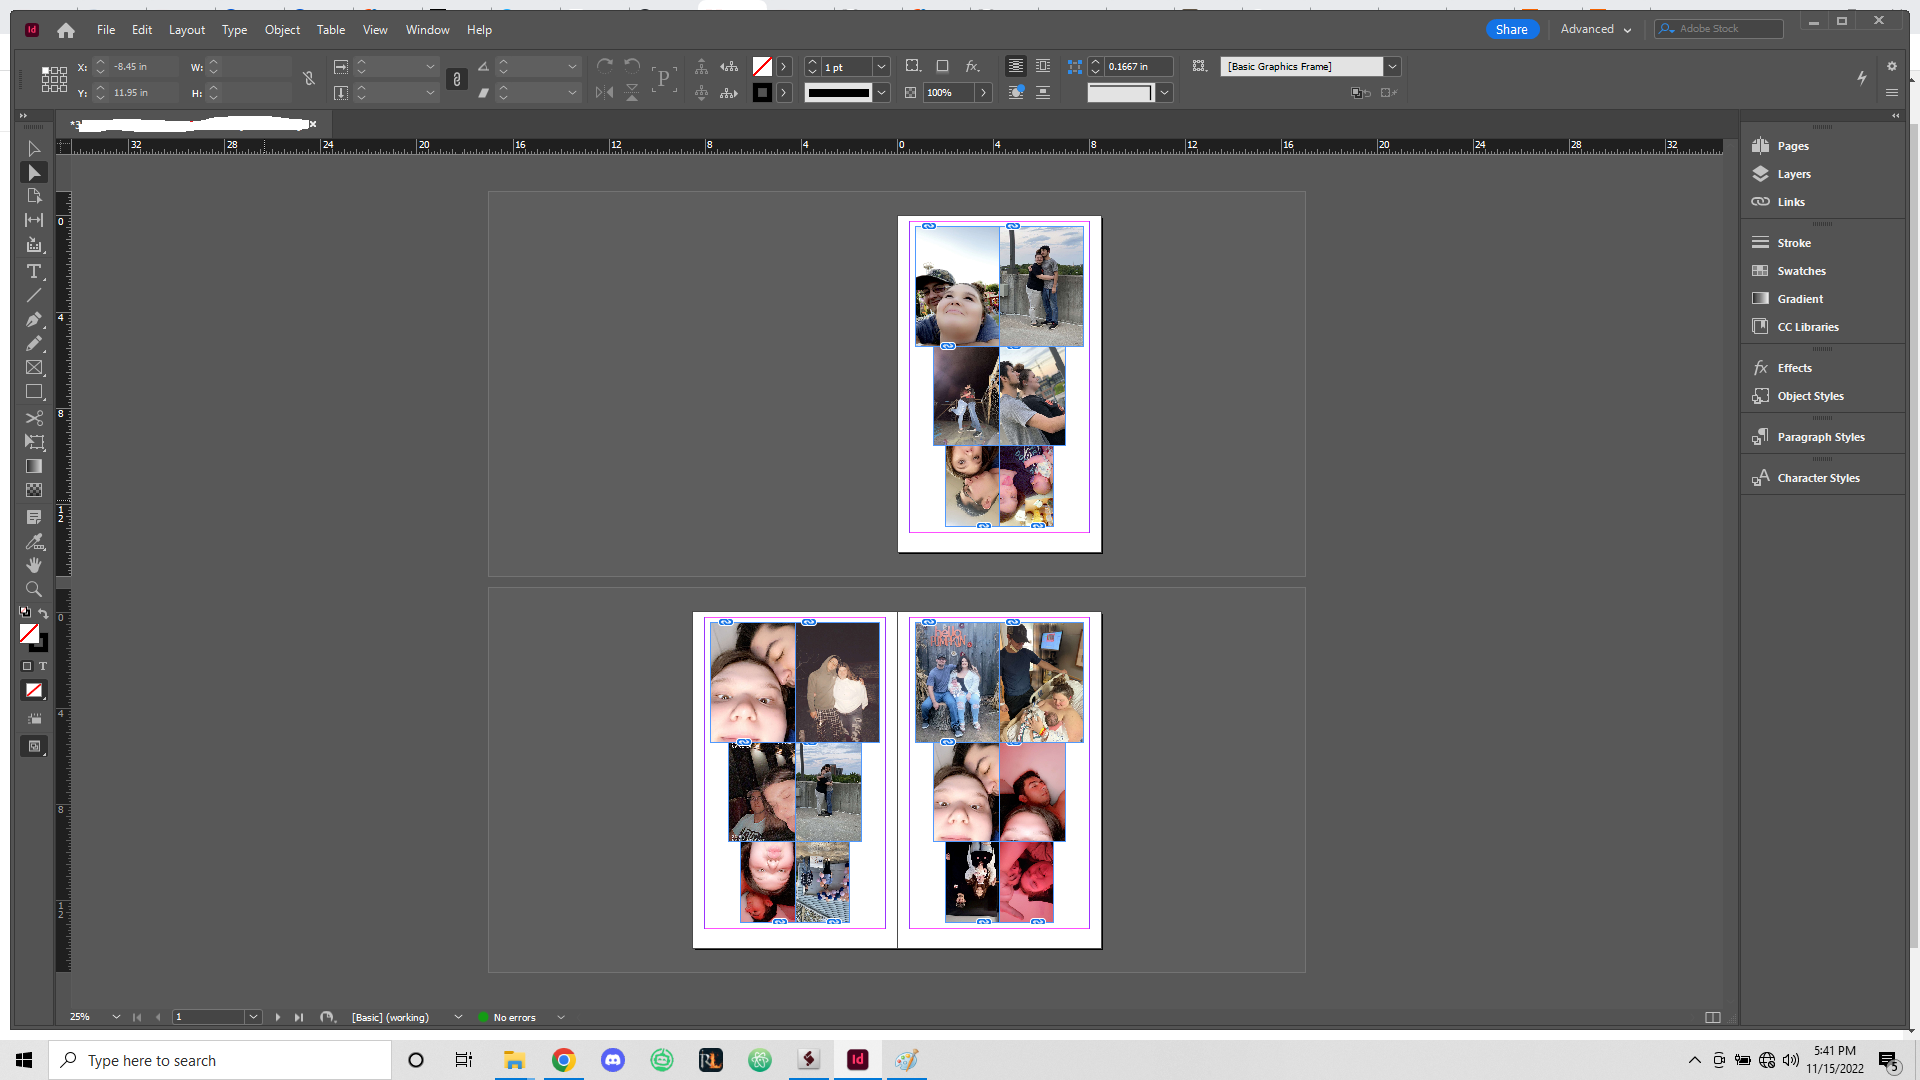Select the Gradient Swatch tool

point(34,466)
